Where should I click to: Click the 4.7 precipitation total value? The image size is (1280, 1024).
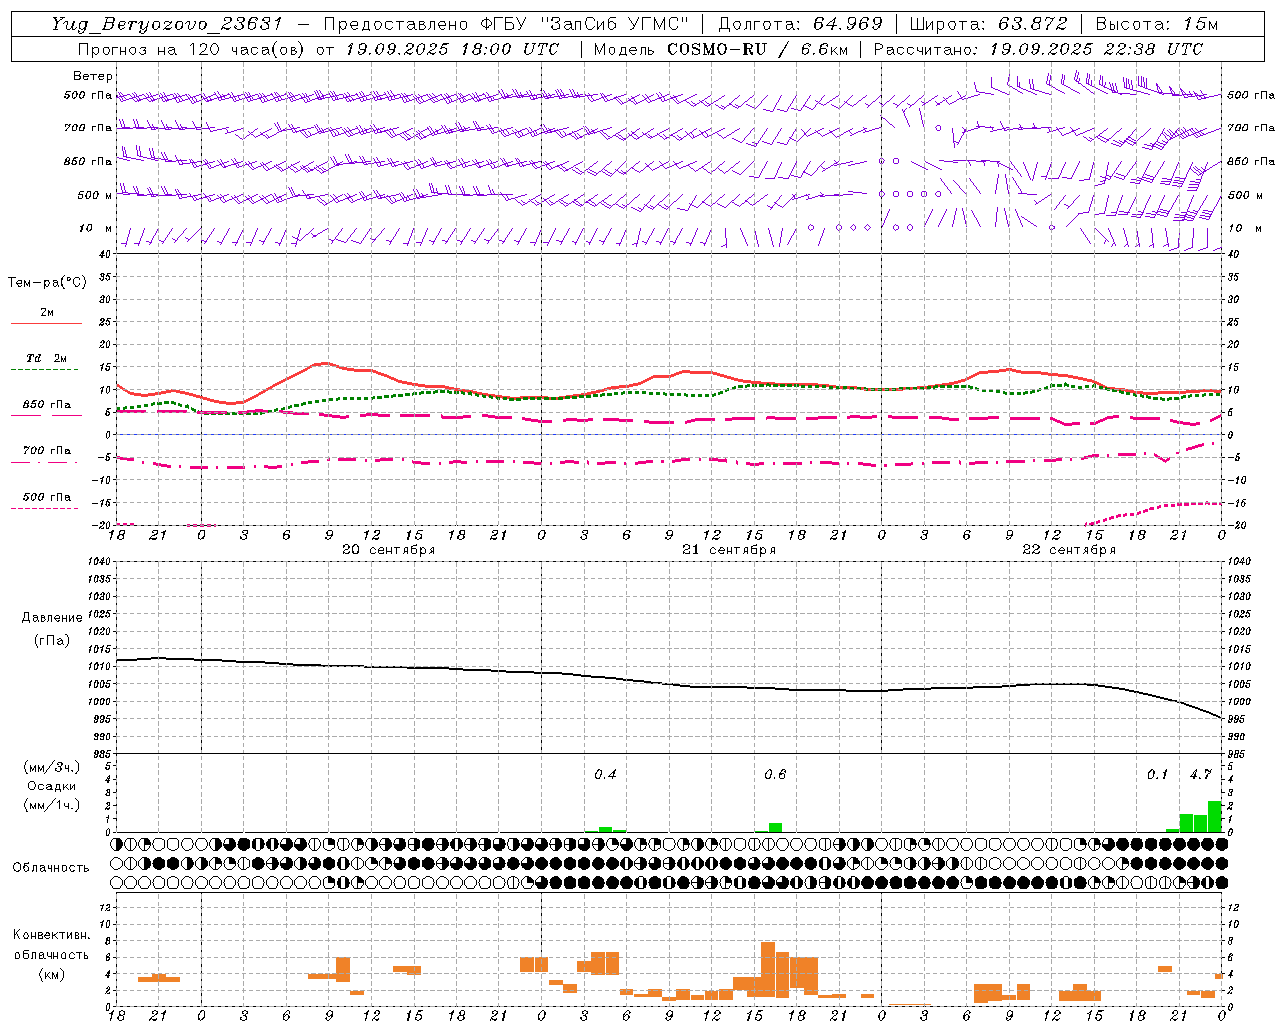[x=1200, y=775]
